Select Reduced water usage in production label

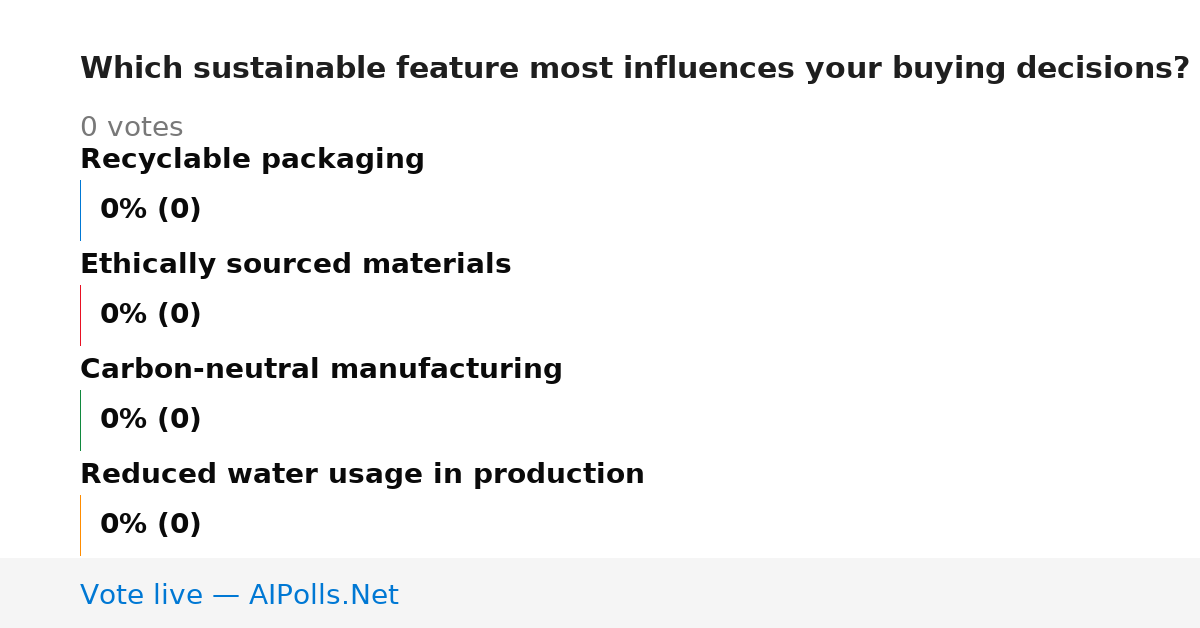pyautogui.click(x=362, y=475)
